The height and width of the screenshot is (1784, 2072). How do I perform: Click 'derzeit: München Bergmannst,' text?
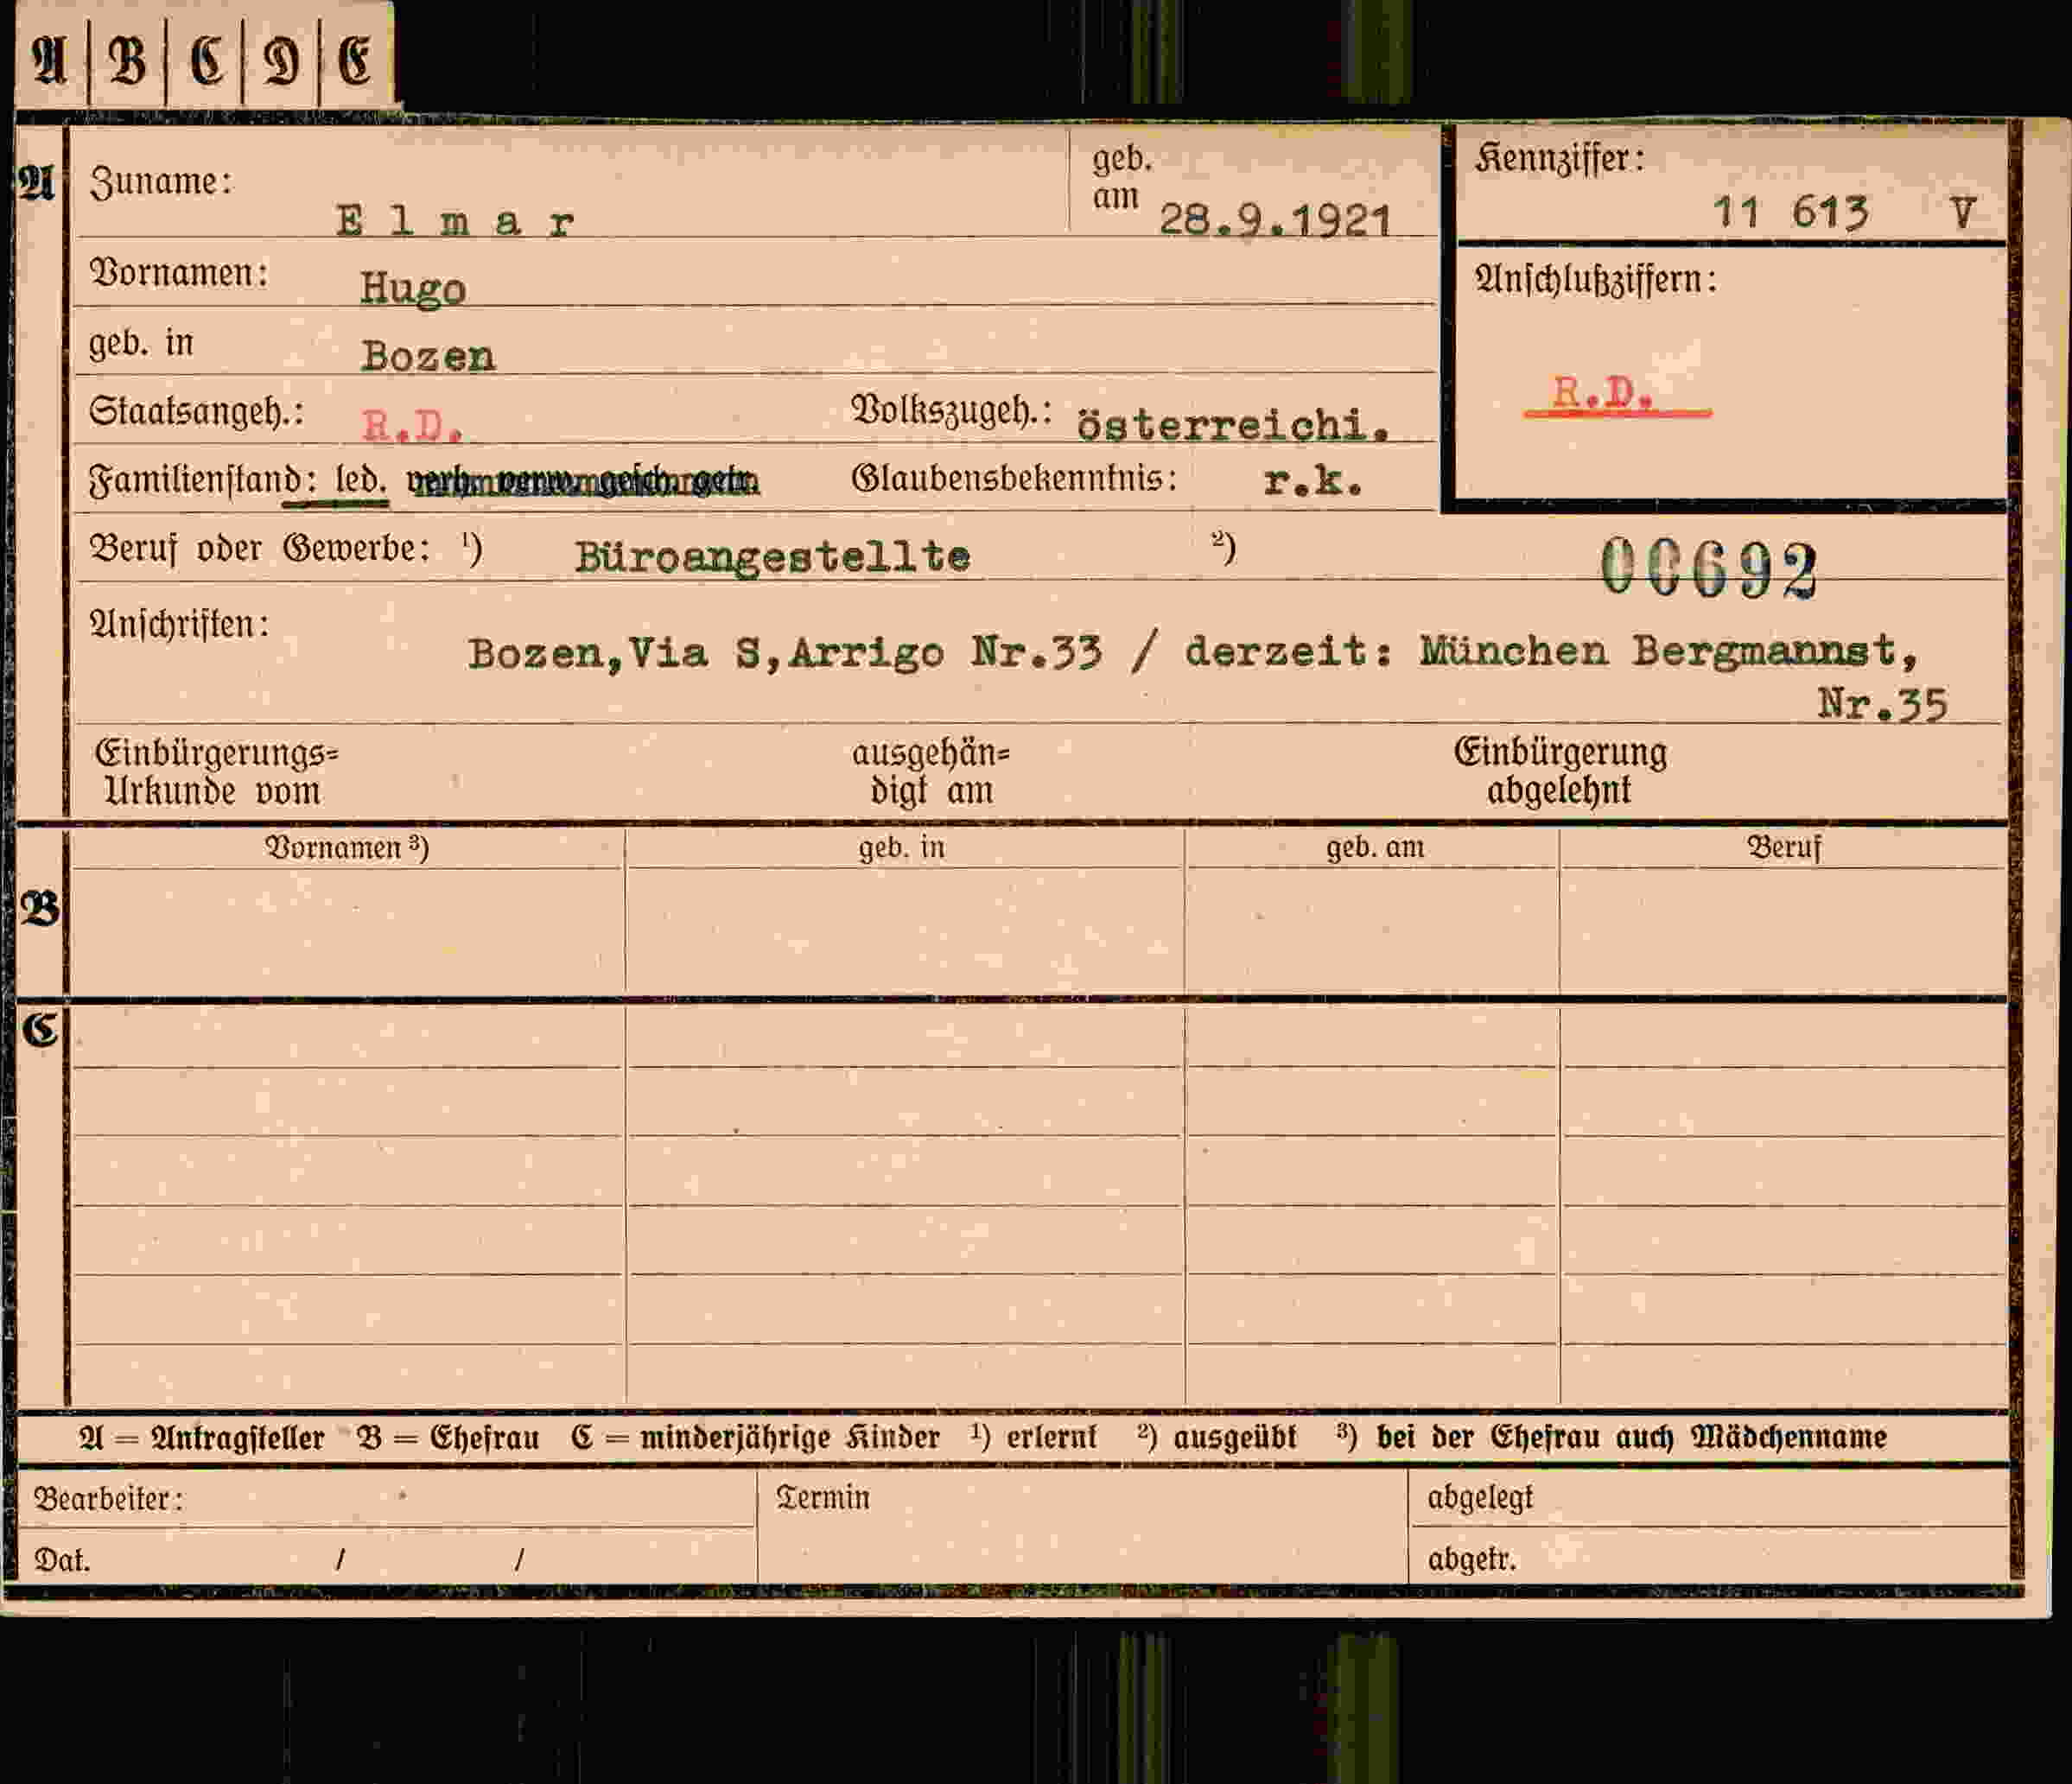tap(1551, 651)
